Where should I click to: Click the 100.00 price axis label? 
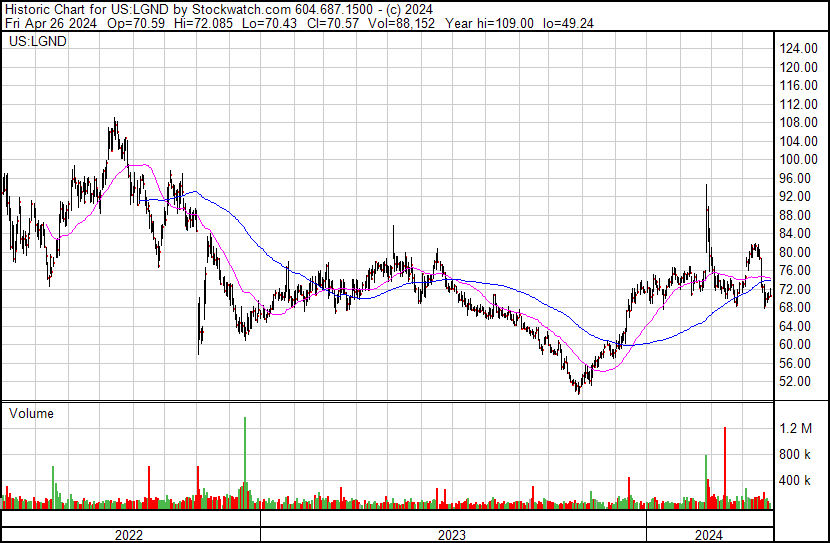click(801, 160)
